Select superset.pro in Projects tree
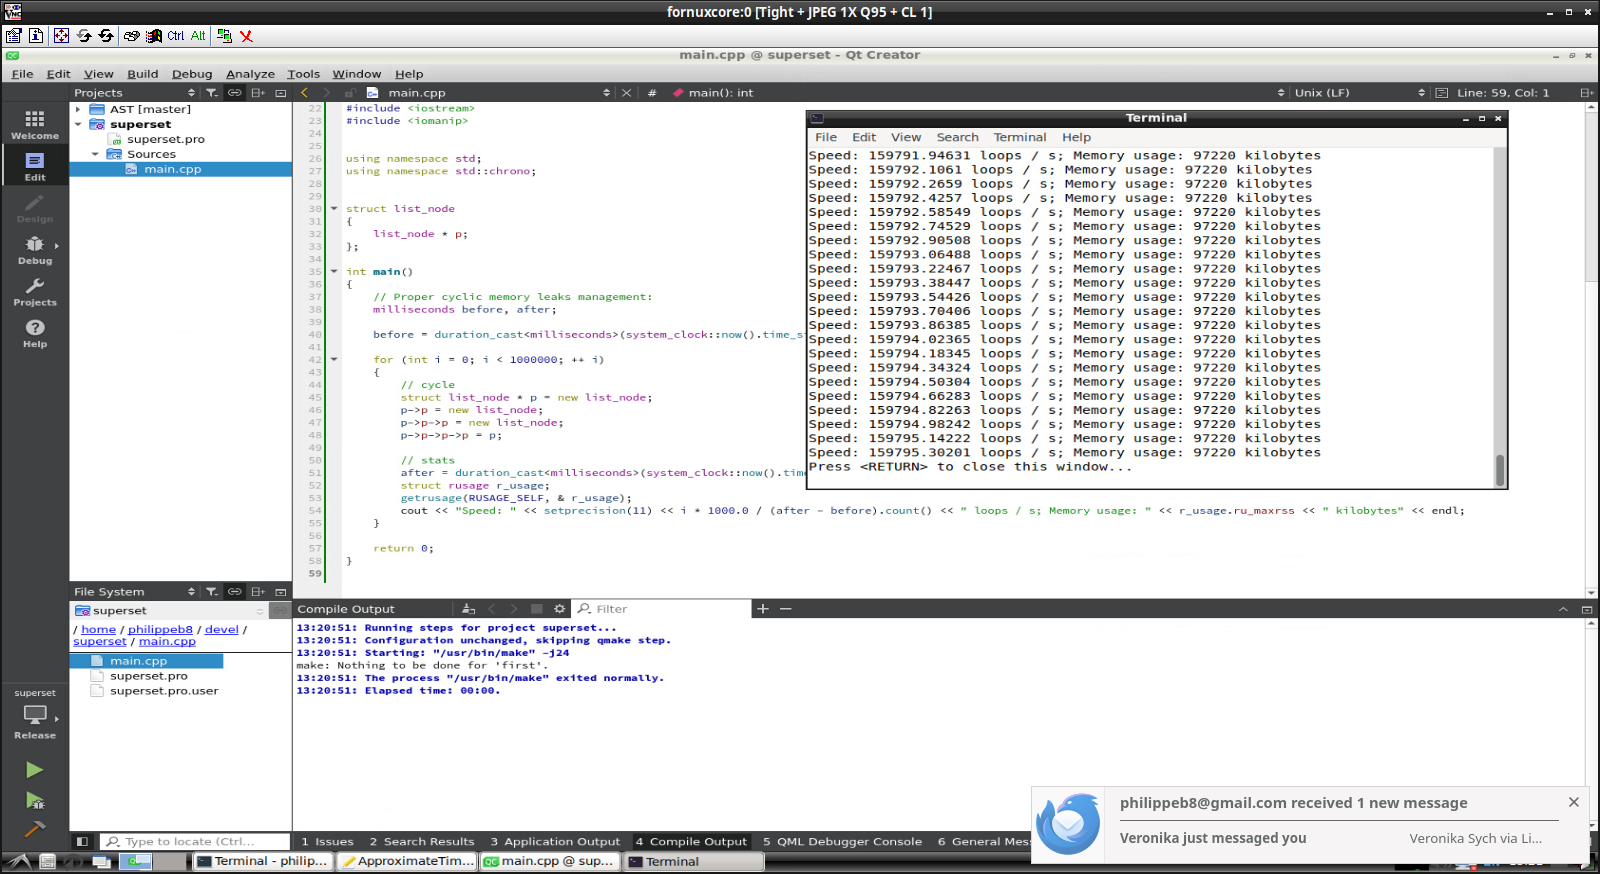Image resolution: width=1600 pixels, height=874 pixels. [166, 139]
